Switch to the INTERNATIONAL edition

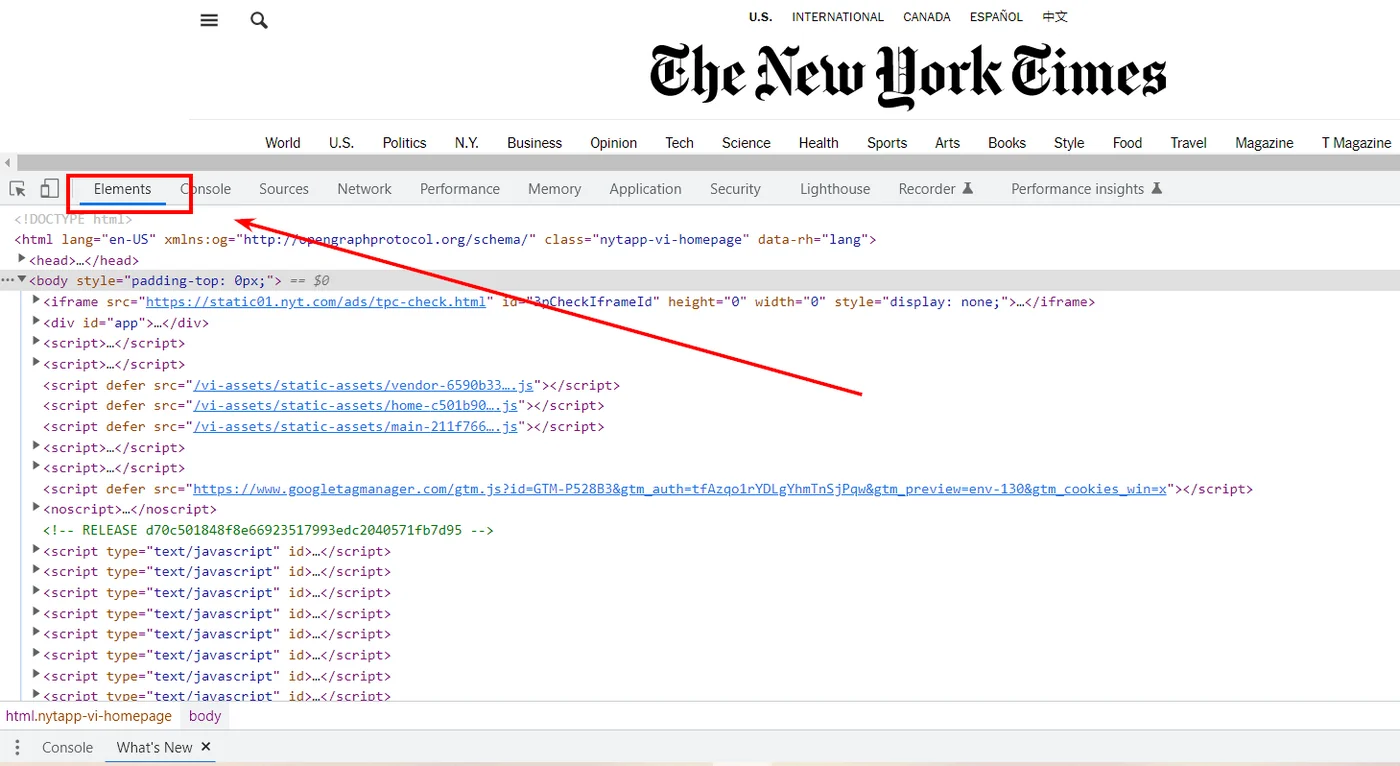[838, 17]
